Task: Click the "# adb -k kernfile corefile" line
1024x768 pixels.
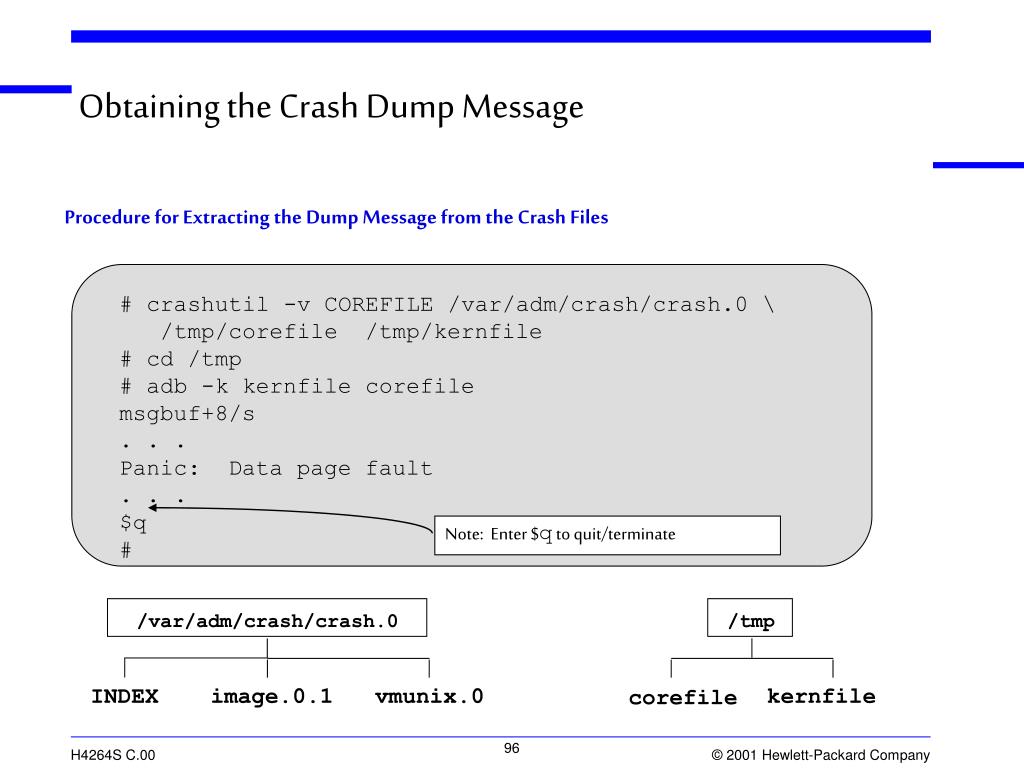Action: tap(297, 387)
